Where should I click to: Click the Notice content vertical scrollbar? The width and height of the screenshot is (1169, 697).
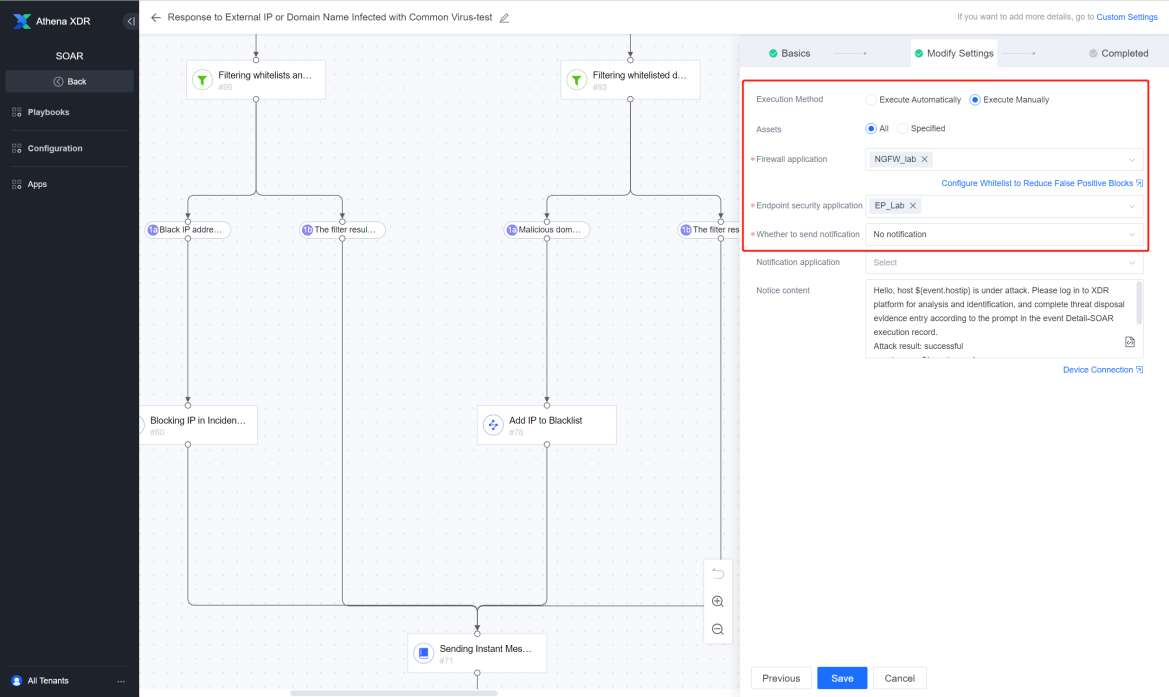1138,302
